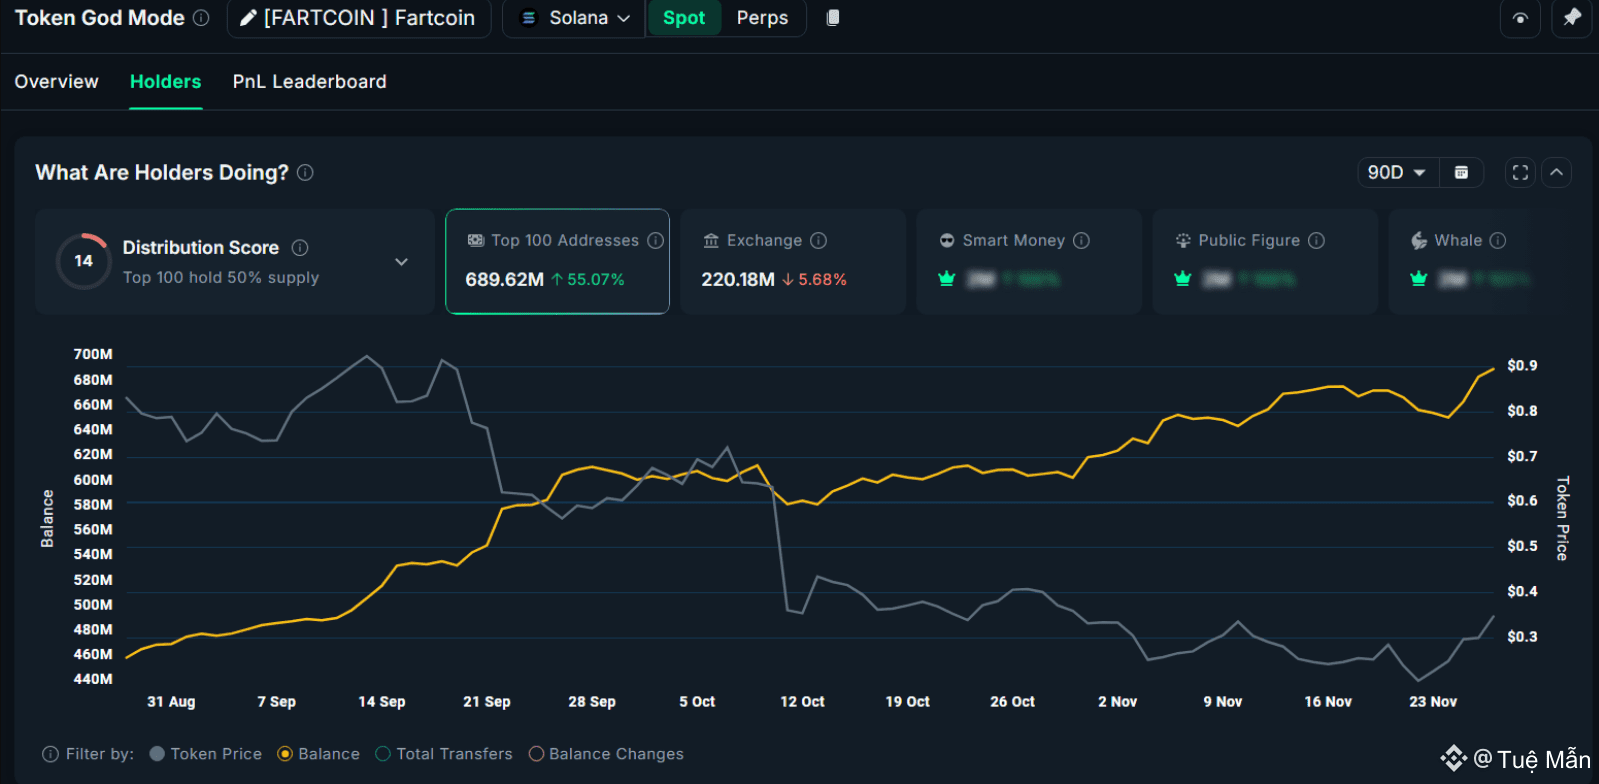Switch to the Overview tab
Viewport: 1599px width, 784px height.
coord(57,82)
